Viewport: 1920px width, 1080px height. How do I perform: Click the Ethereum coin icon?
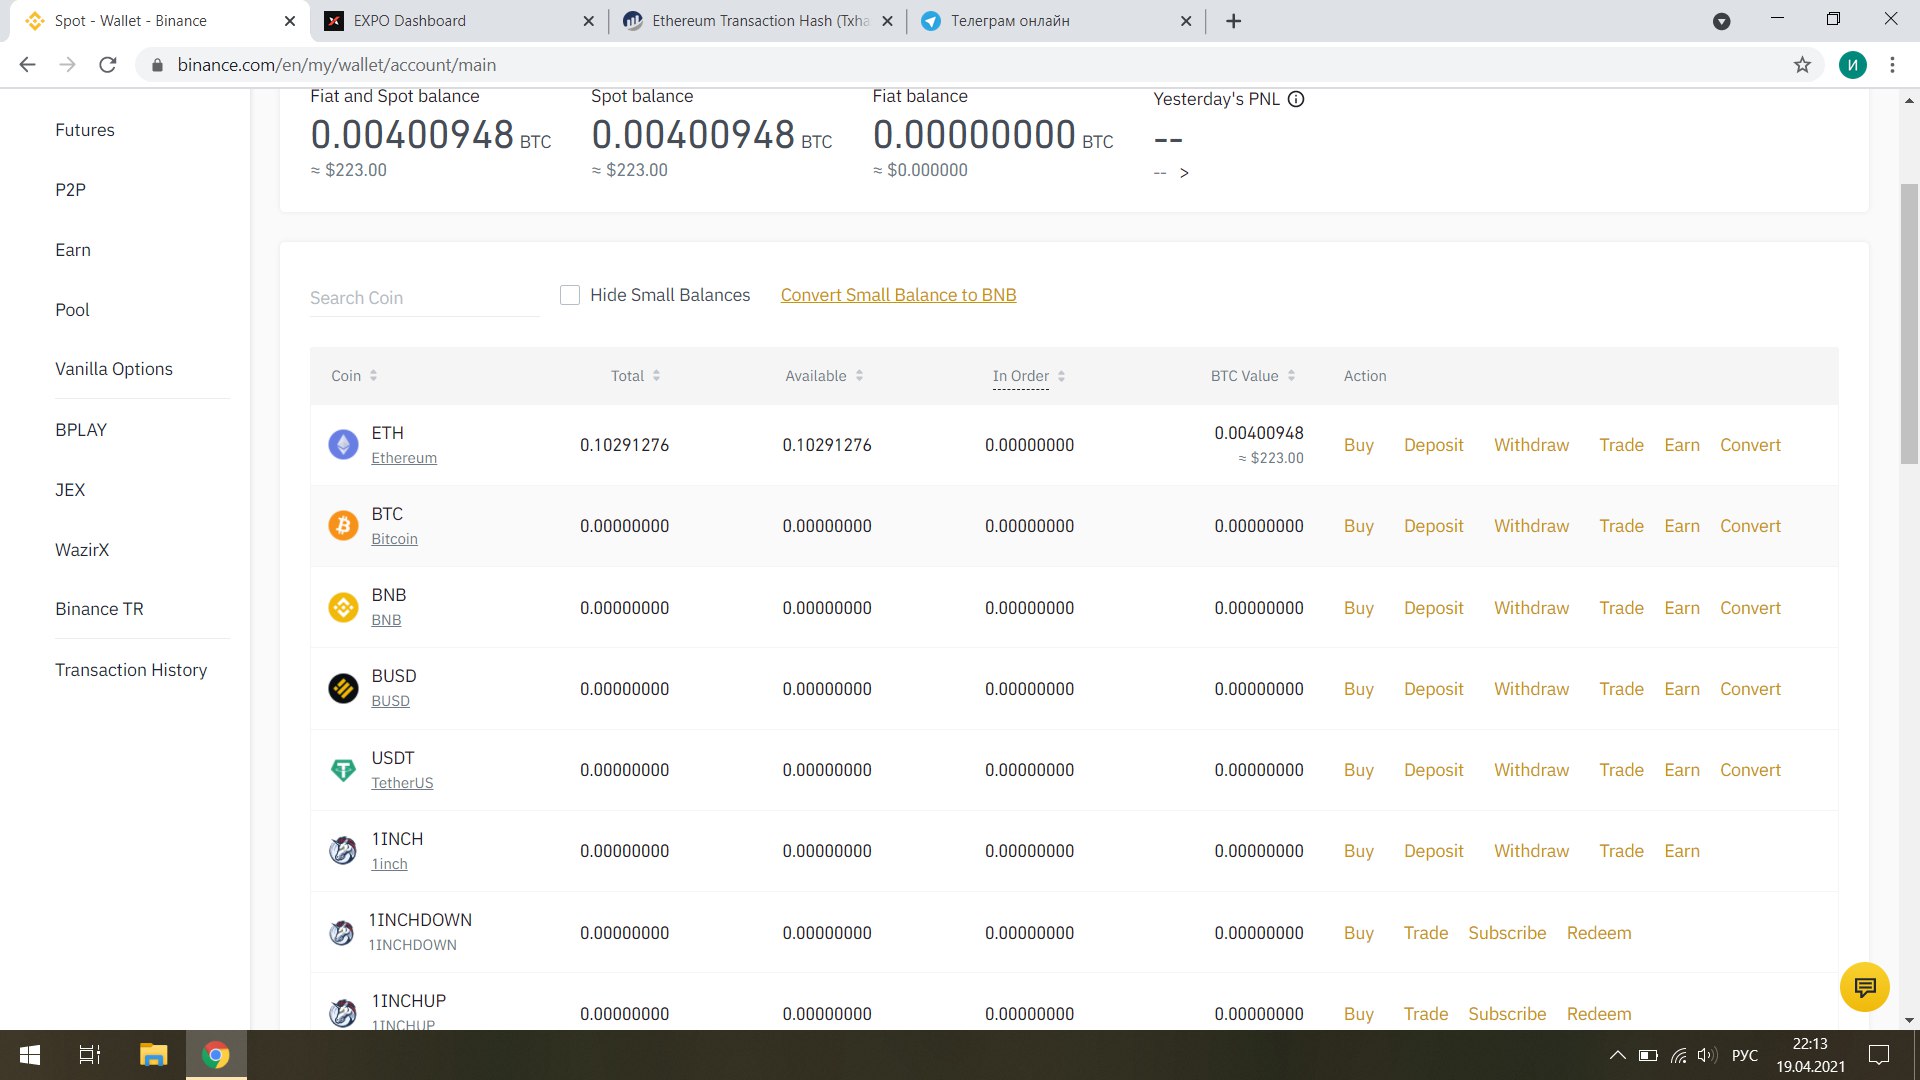click(343, 445)
